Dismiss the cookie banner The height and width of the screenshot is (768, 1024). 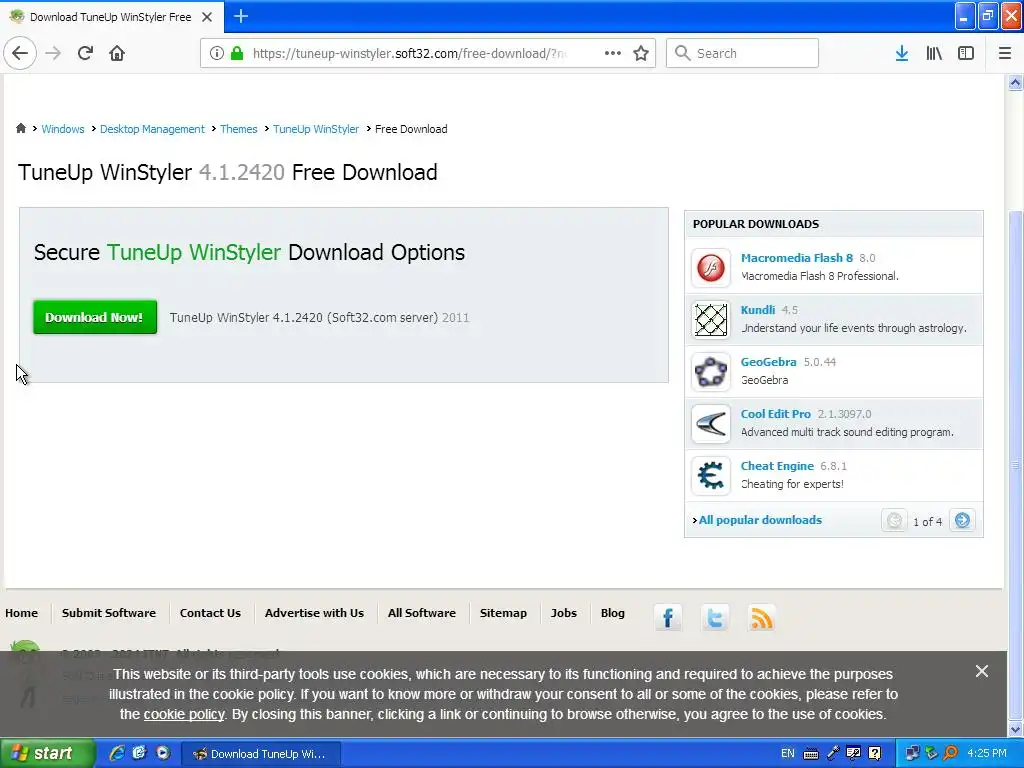[982, 671]
